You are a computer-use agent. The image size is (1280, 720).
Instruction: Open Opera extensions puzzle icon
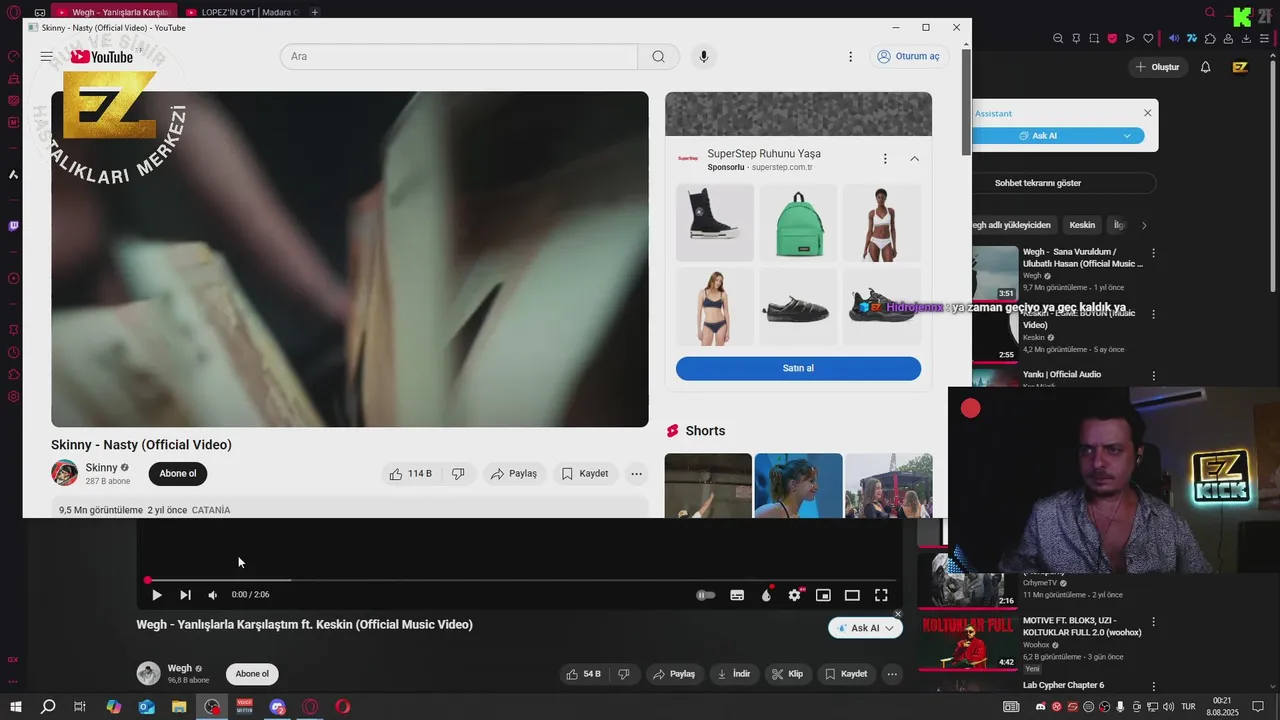[x=1210, y=39]
